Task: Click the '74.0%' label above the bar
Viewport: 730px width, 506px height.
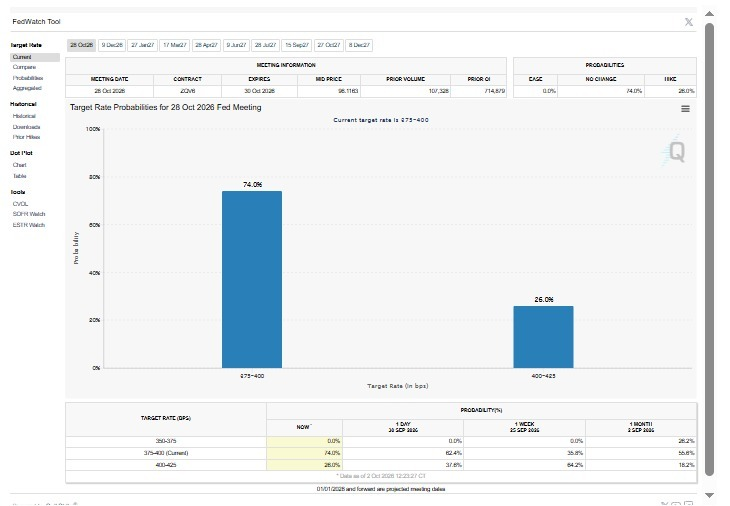Action: [x=252, y=185]
